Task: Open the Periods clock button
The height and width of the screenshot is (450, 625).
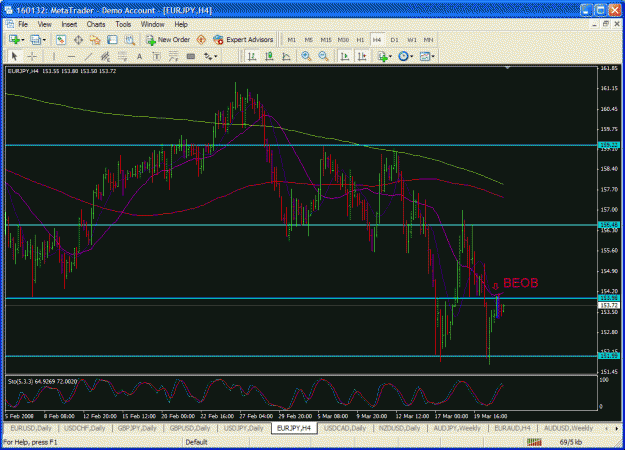Action: click(403, 56)
